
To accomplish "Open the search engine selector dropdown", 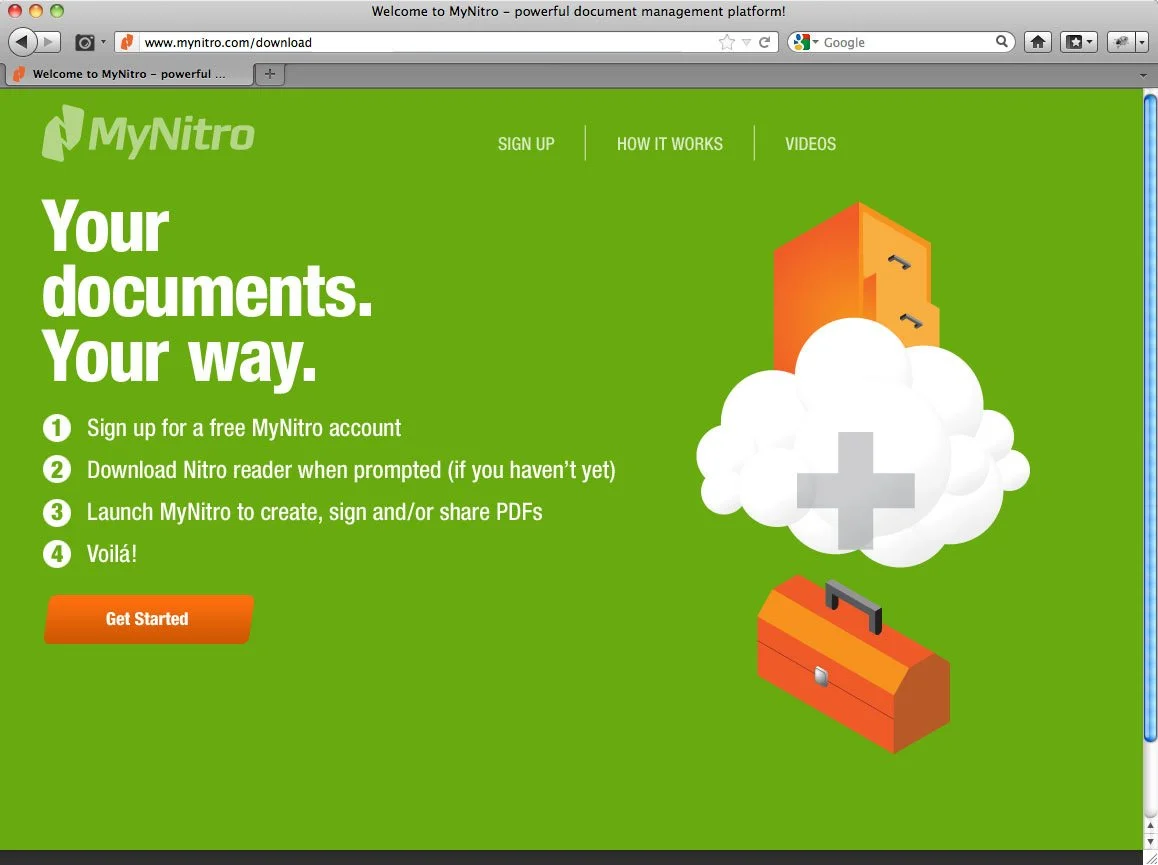I will 804,42.
